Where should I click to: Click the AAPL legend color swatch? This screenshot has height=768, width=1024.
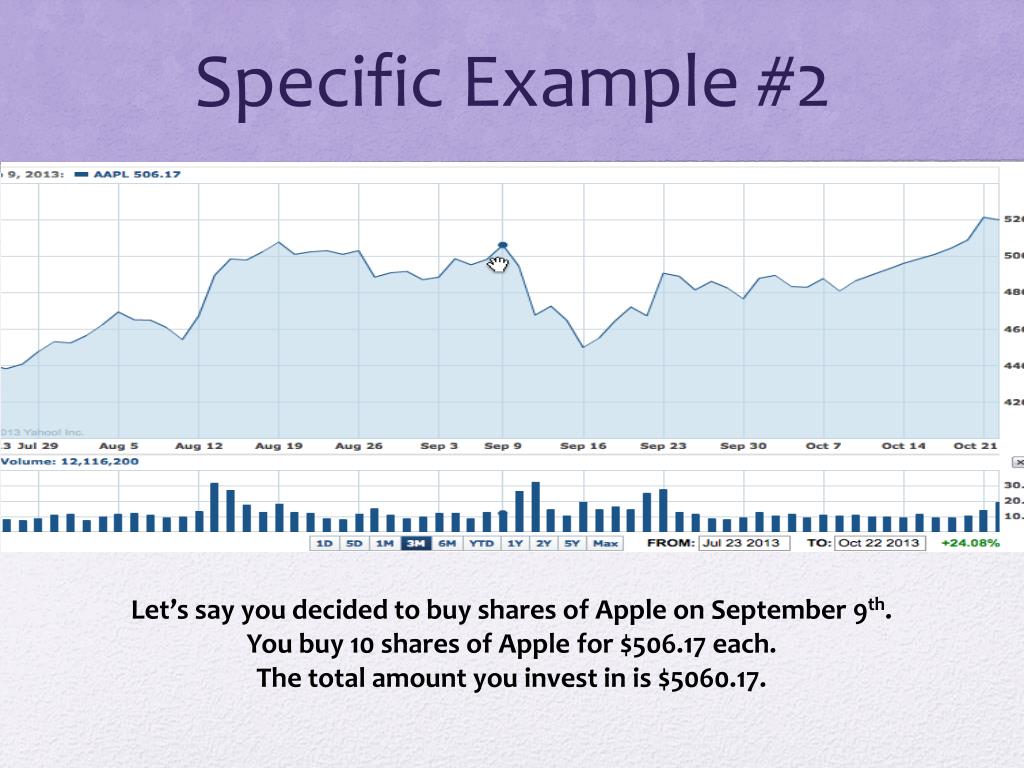click(82, 174)
